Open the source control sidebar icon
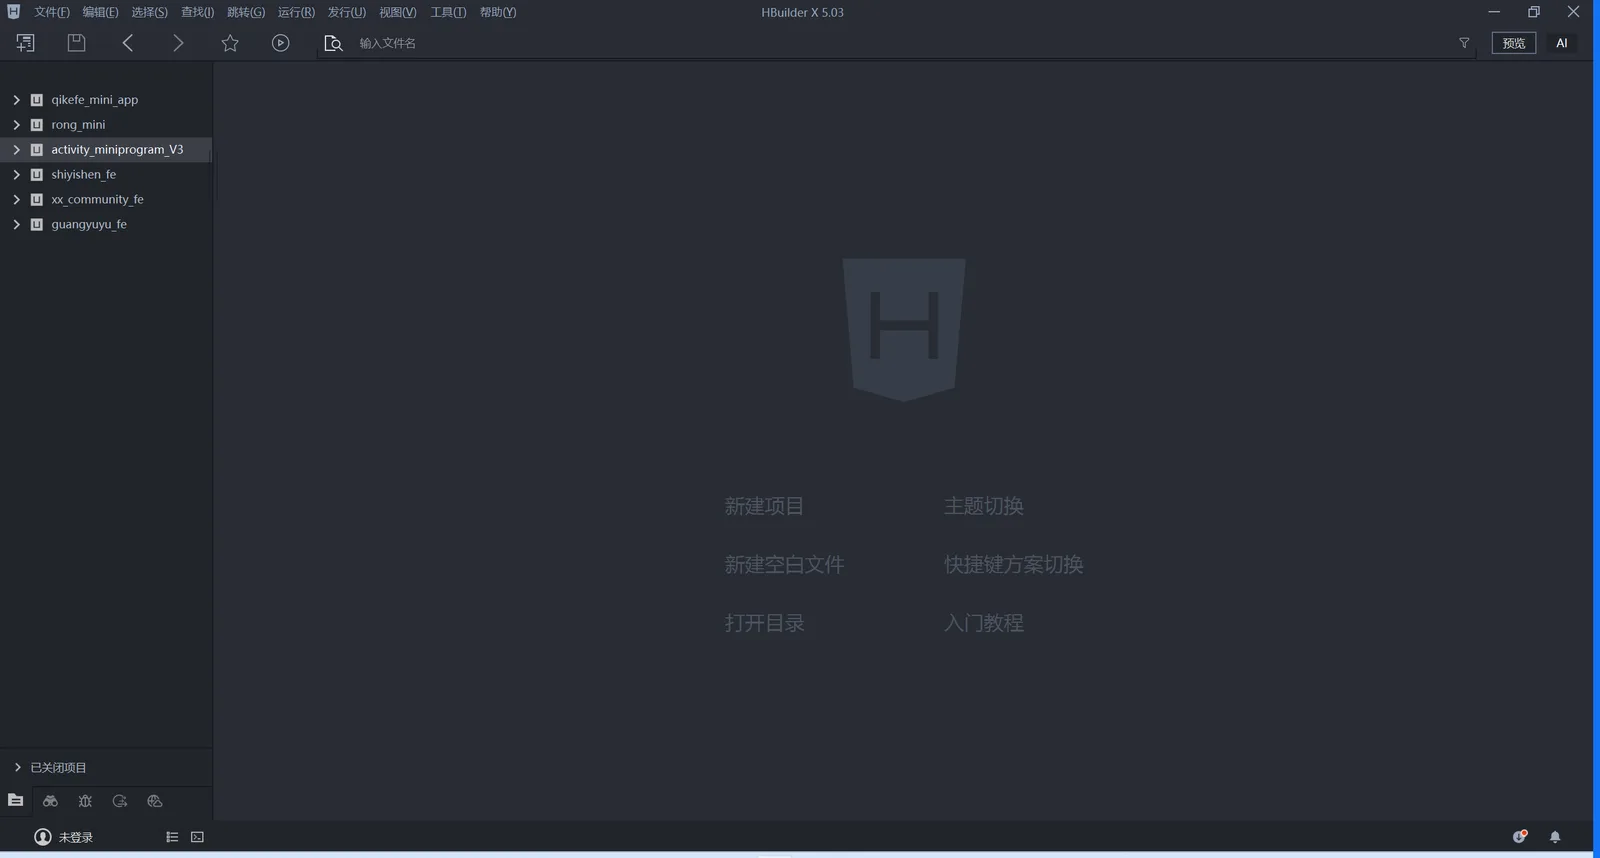This screenshot has width=1600, height=858. click(x=120, y=801)
